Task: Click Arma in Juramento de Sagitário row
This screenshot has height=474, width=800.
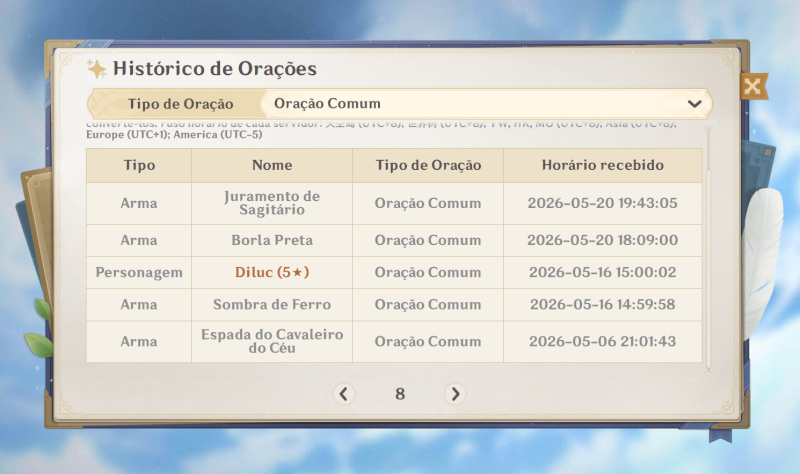Action: (x=139, y=203)
